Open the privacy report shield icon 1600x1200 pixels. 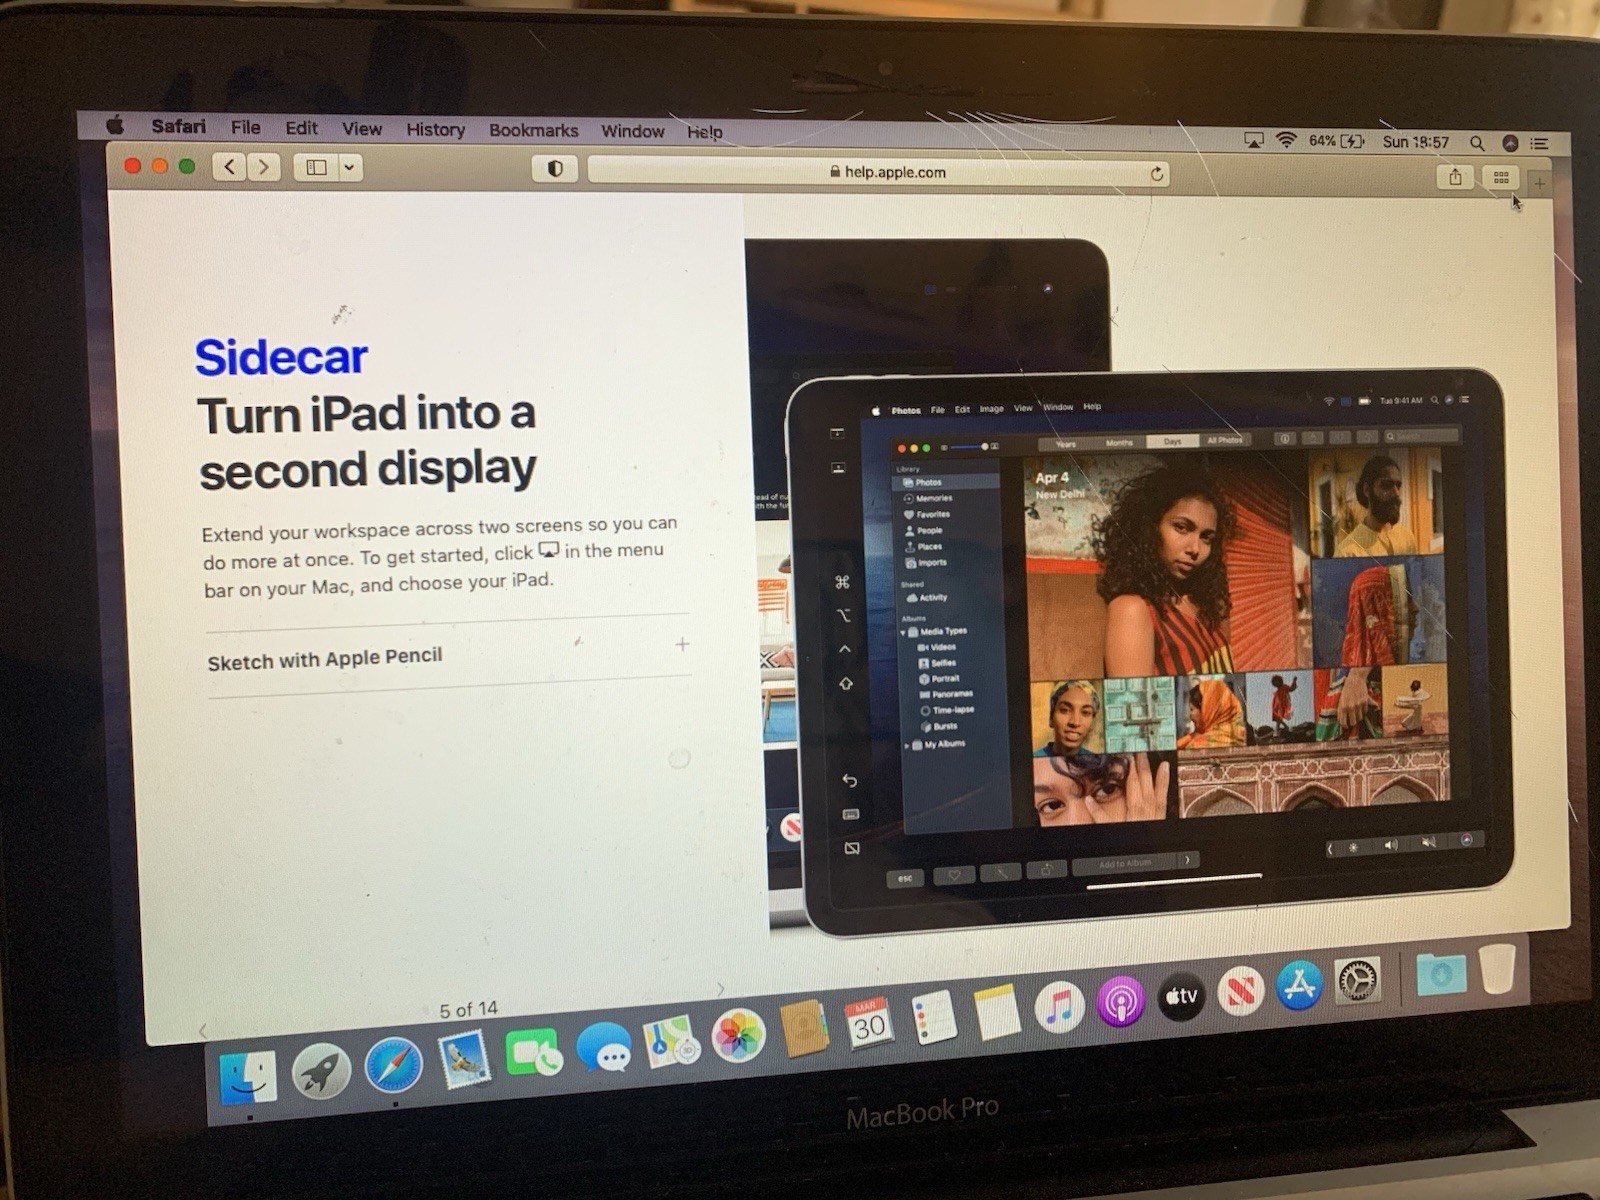pos(555,169)
